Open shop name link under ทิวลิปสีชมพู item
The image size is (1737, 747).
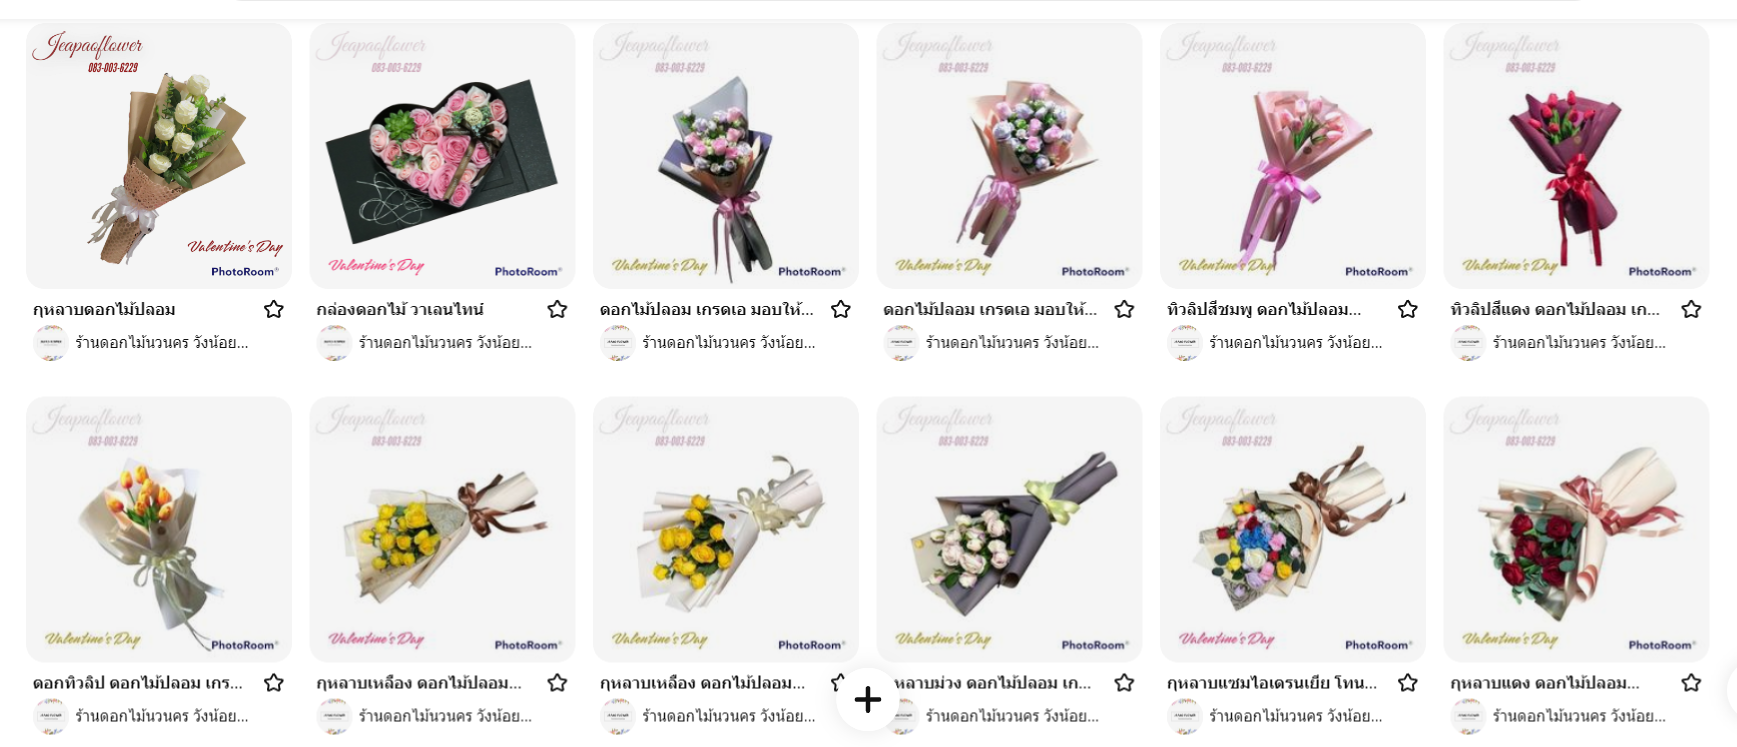1296,343
